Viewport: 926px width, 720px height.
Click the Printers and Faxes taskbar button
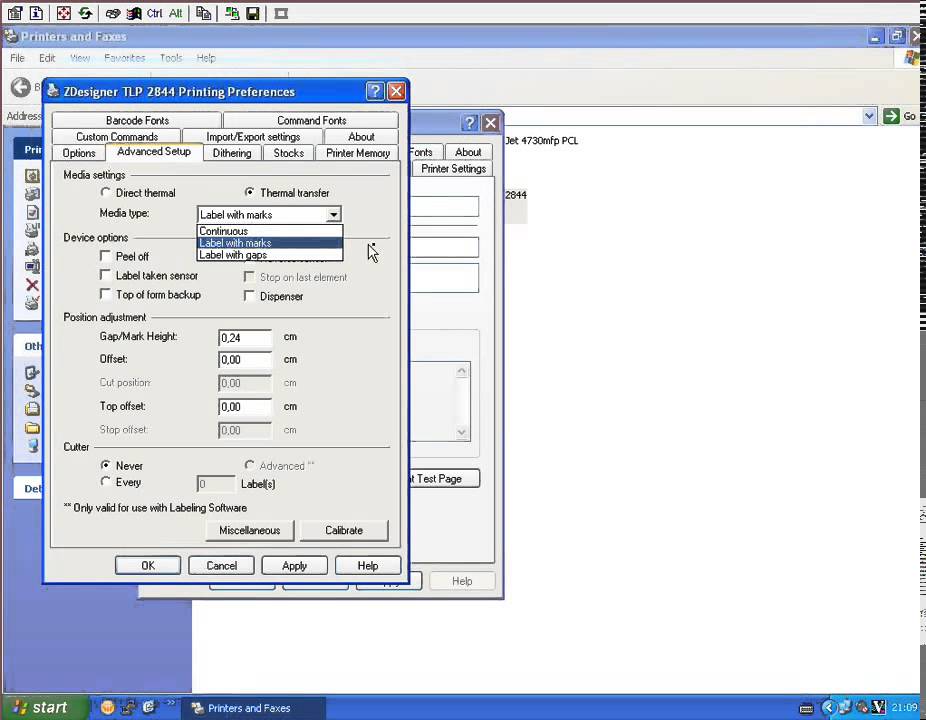pyautogui.click(x=253, y=708)
